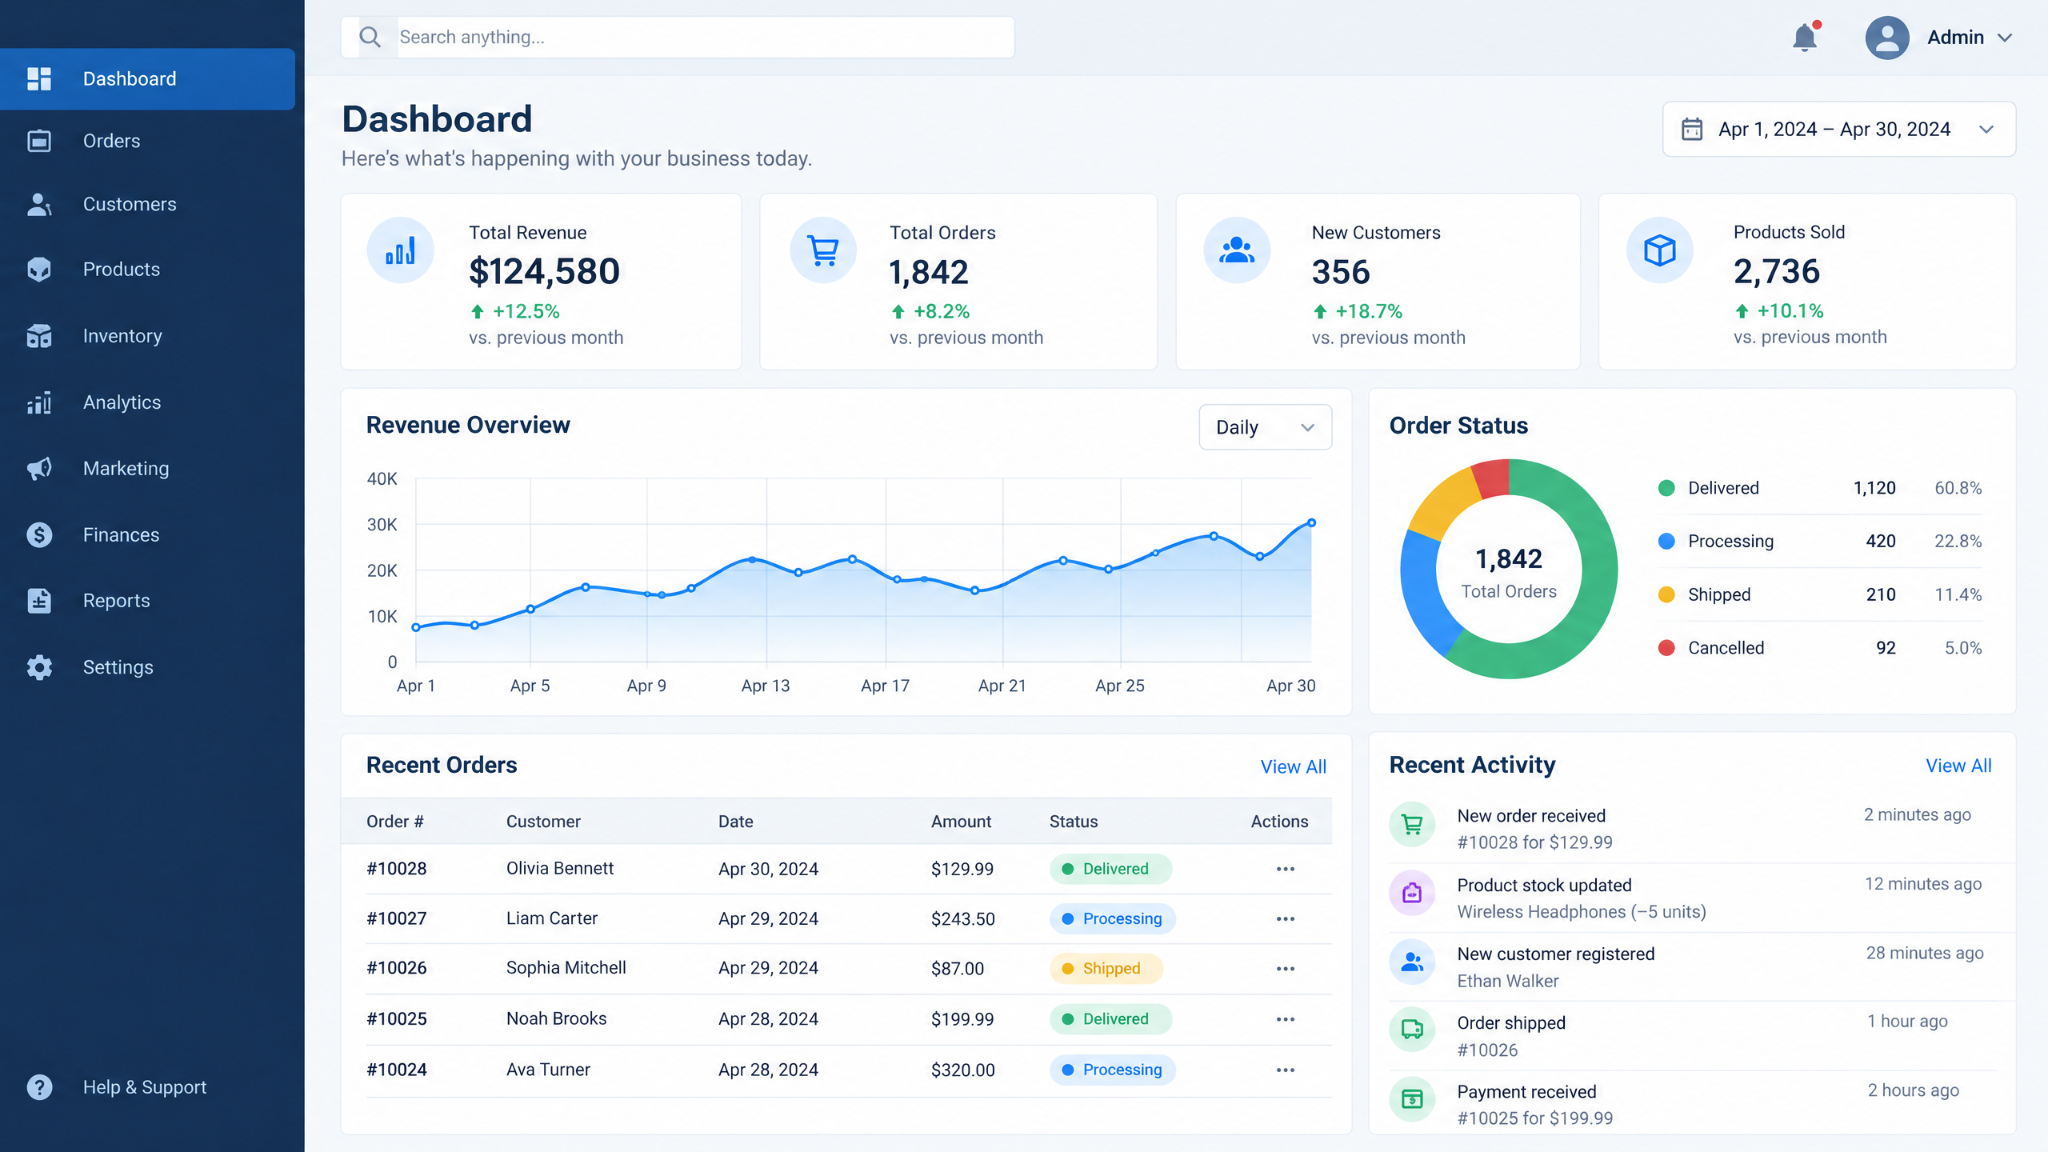Expand the Apr 2024 date range picker
This screenshot has width=2048, height=1152.
[1839, 129]
